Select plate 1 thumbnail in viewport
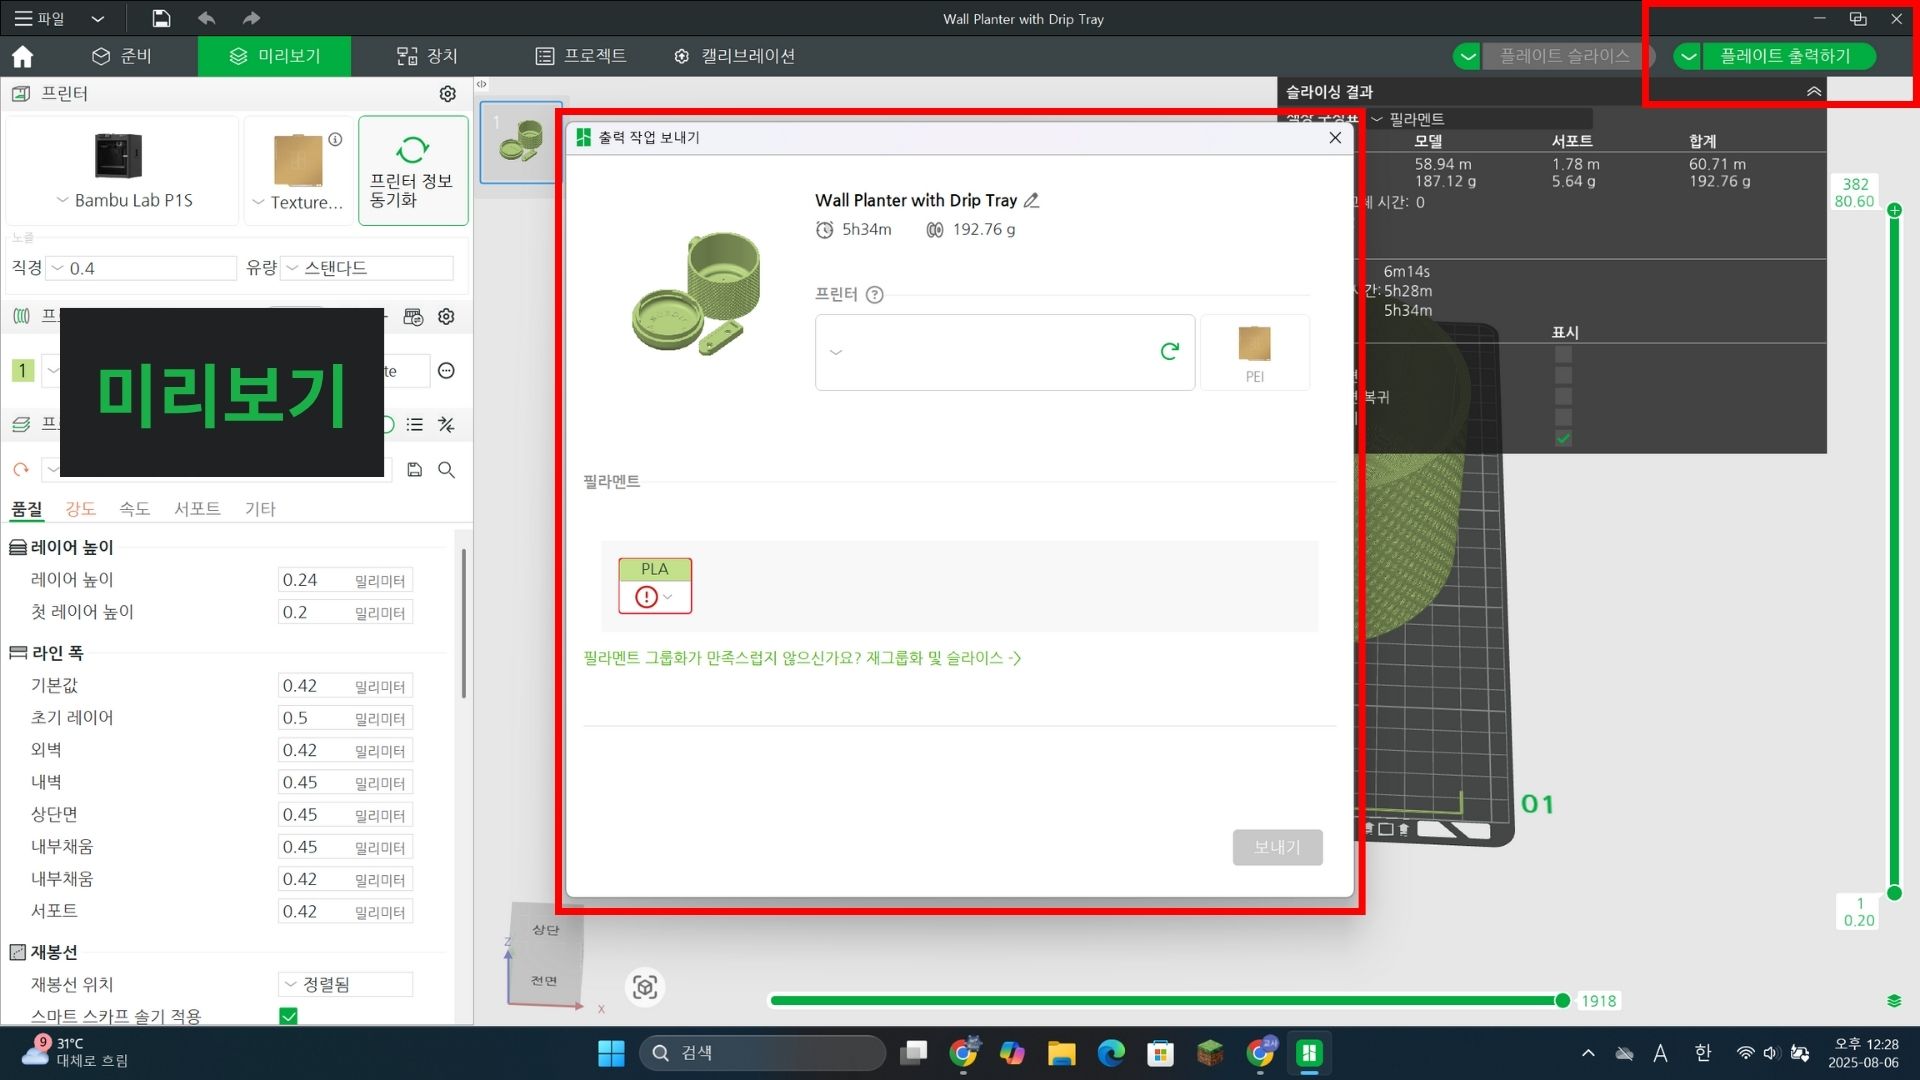Viewport: 1920px width, 1080px height. pos(521,142)
